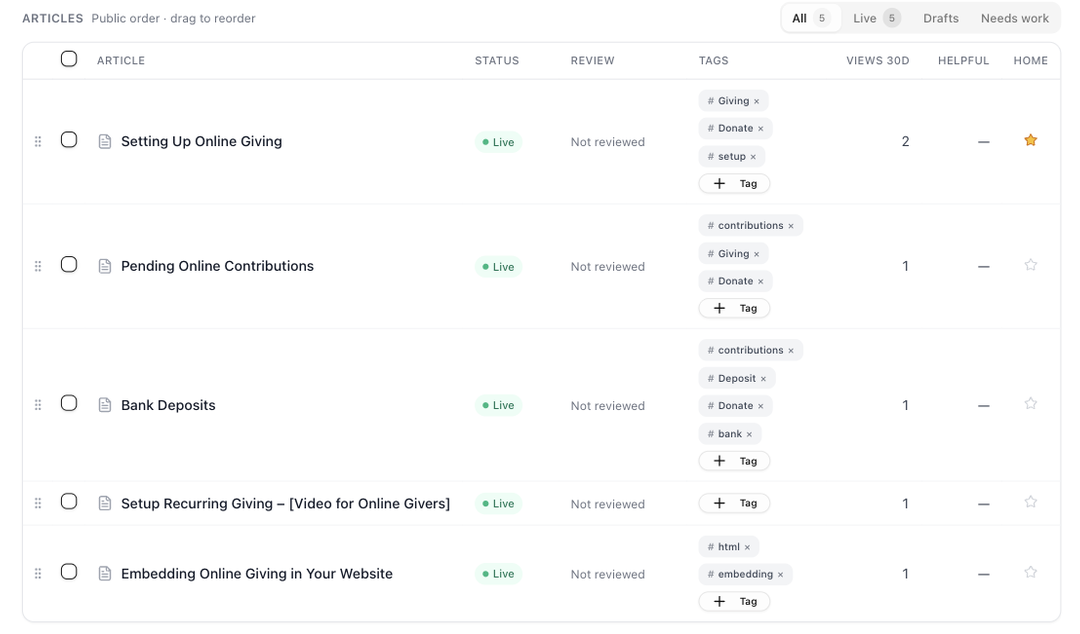
Task: Add a tag to Embedding Online Giving
Action: (734, 602)
